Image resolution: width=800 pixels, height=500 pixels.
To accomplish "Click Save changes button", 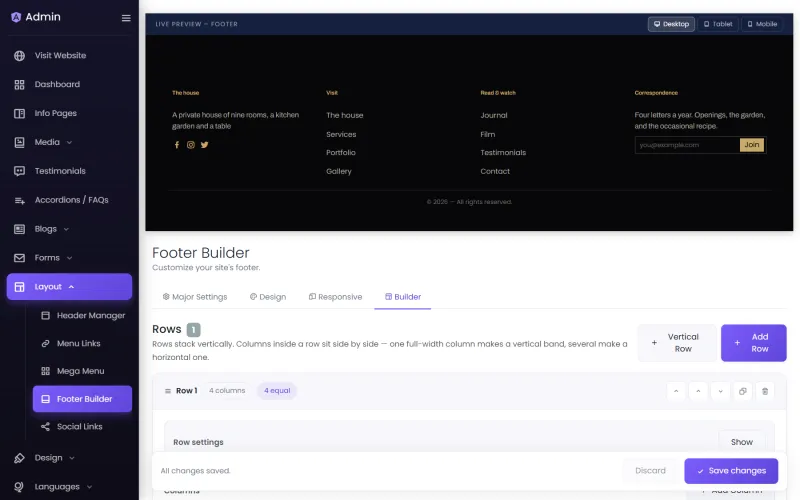I will click(731, 471).
